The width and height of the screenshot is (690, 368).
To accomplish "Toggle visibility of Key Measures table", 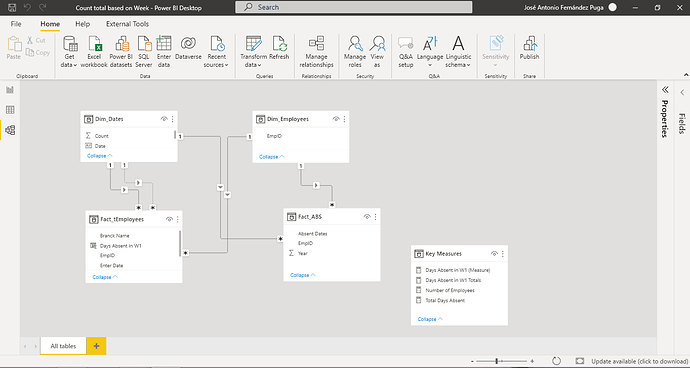I will [x=494, y=254].
